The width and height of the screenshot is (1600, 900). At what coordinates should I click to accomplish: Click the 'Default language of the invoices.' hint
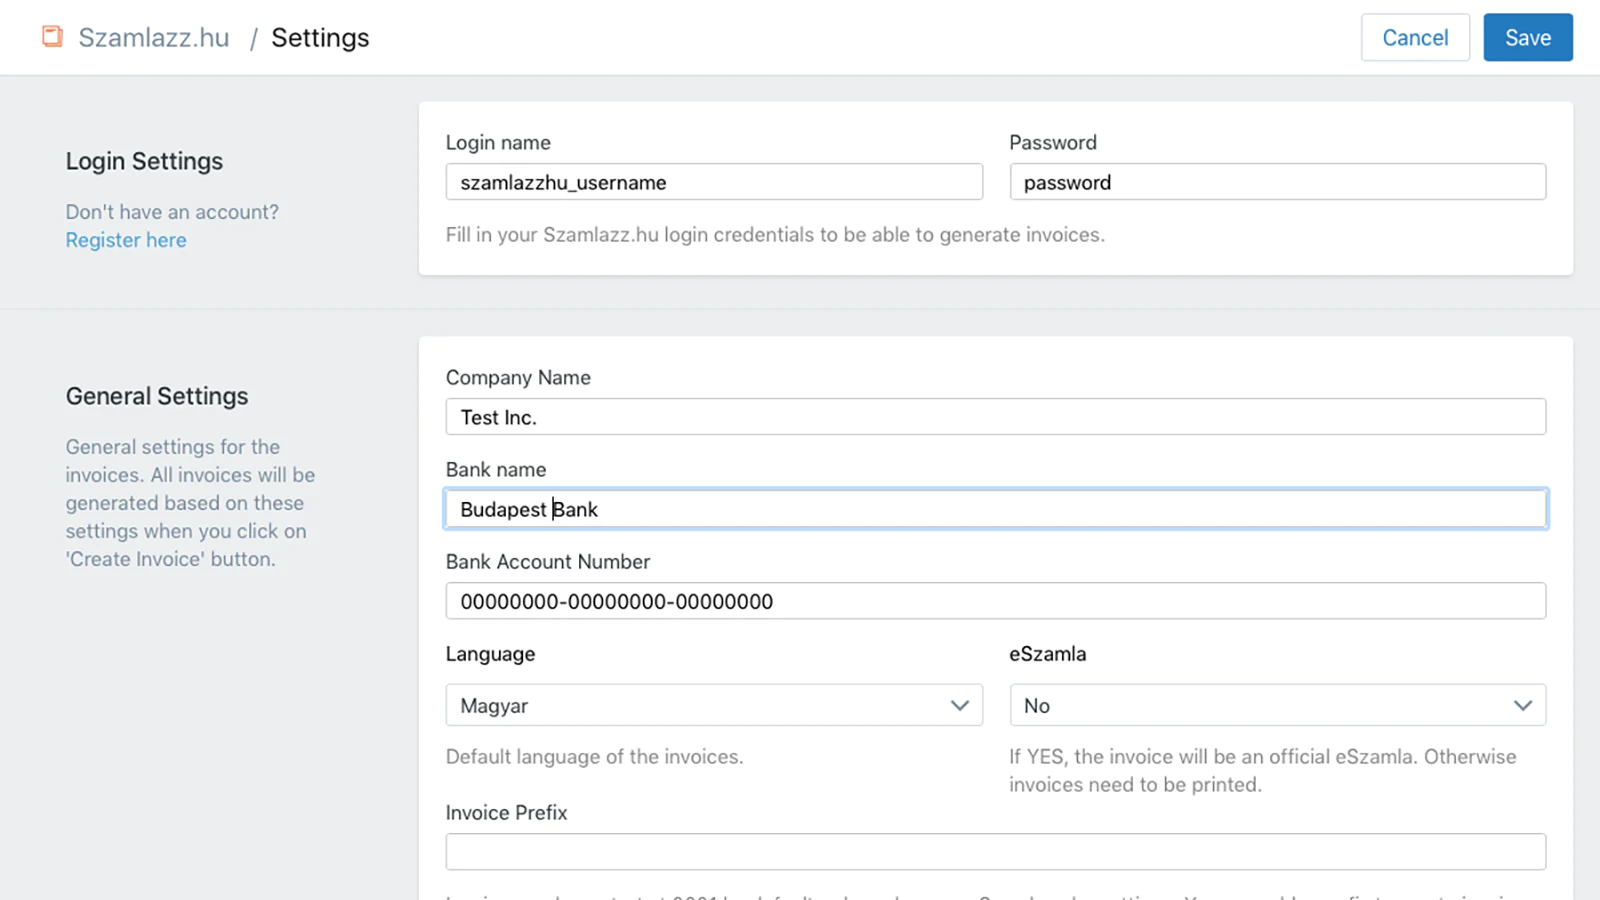pyautogui.click(x=595, y=757)
